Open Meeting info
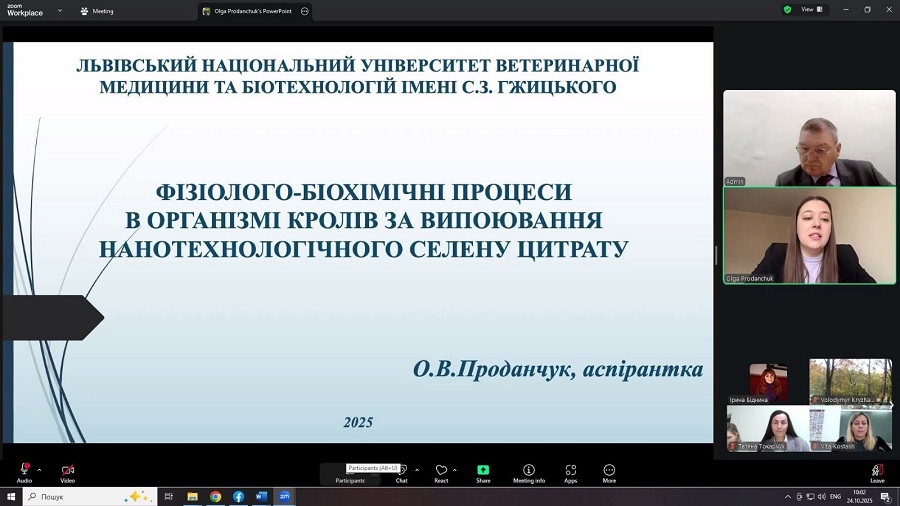900x506 pixels. point(529,472)
